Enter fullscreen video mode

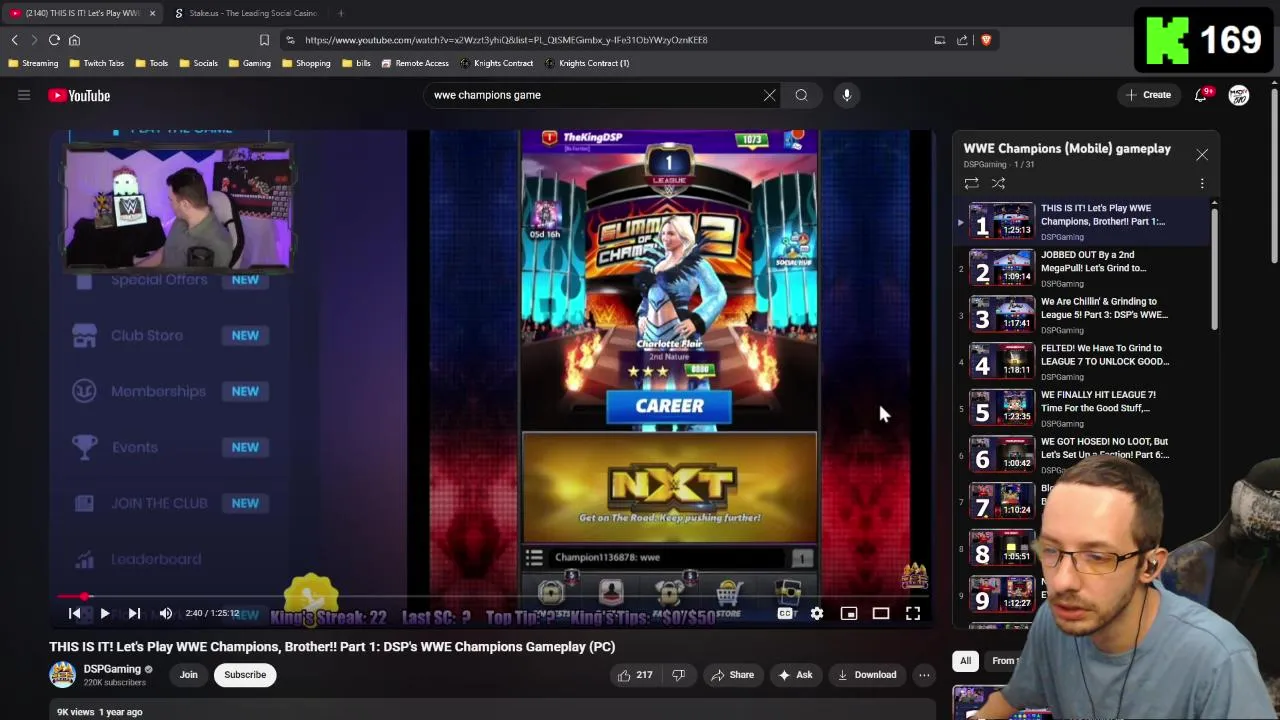tap(913, 613)
